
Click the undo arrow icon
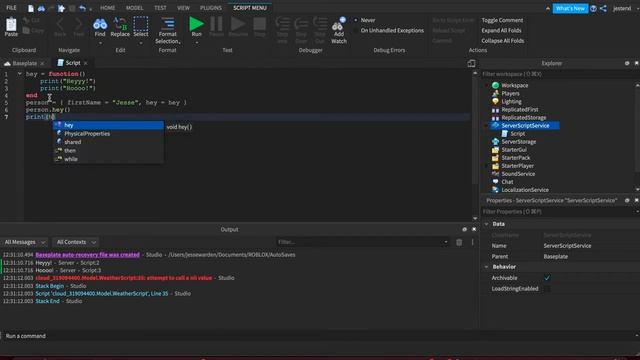point(82,8)
